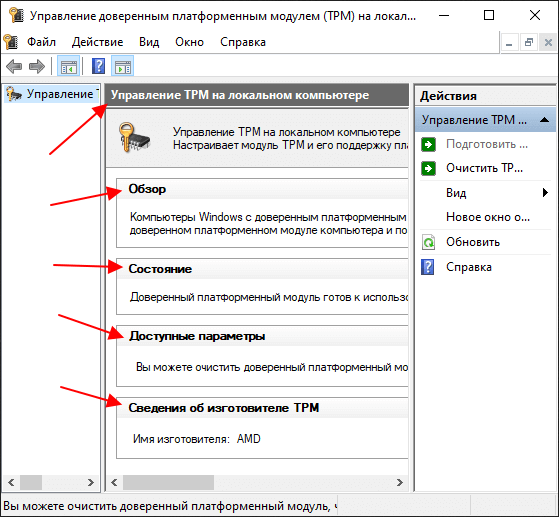Click the help icon beside Справка in Actions
Image resolution: width=559 pixels, height=517 pixels.
coord(428,267)
